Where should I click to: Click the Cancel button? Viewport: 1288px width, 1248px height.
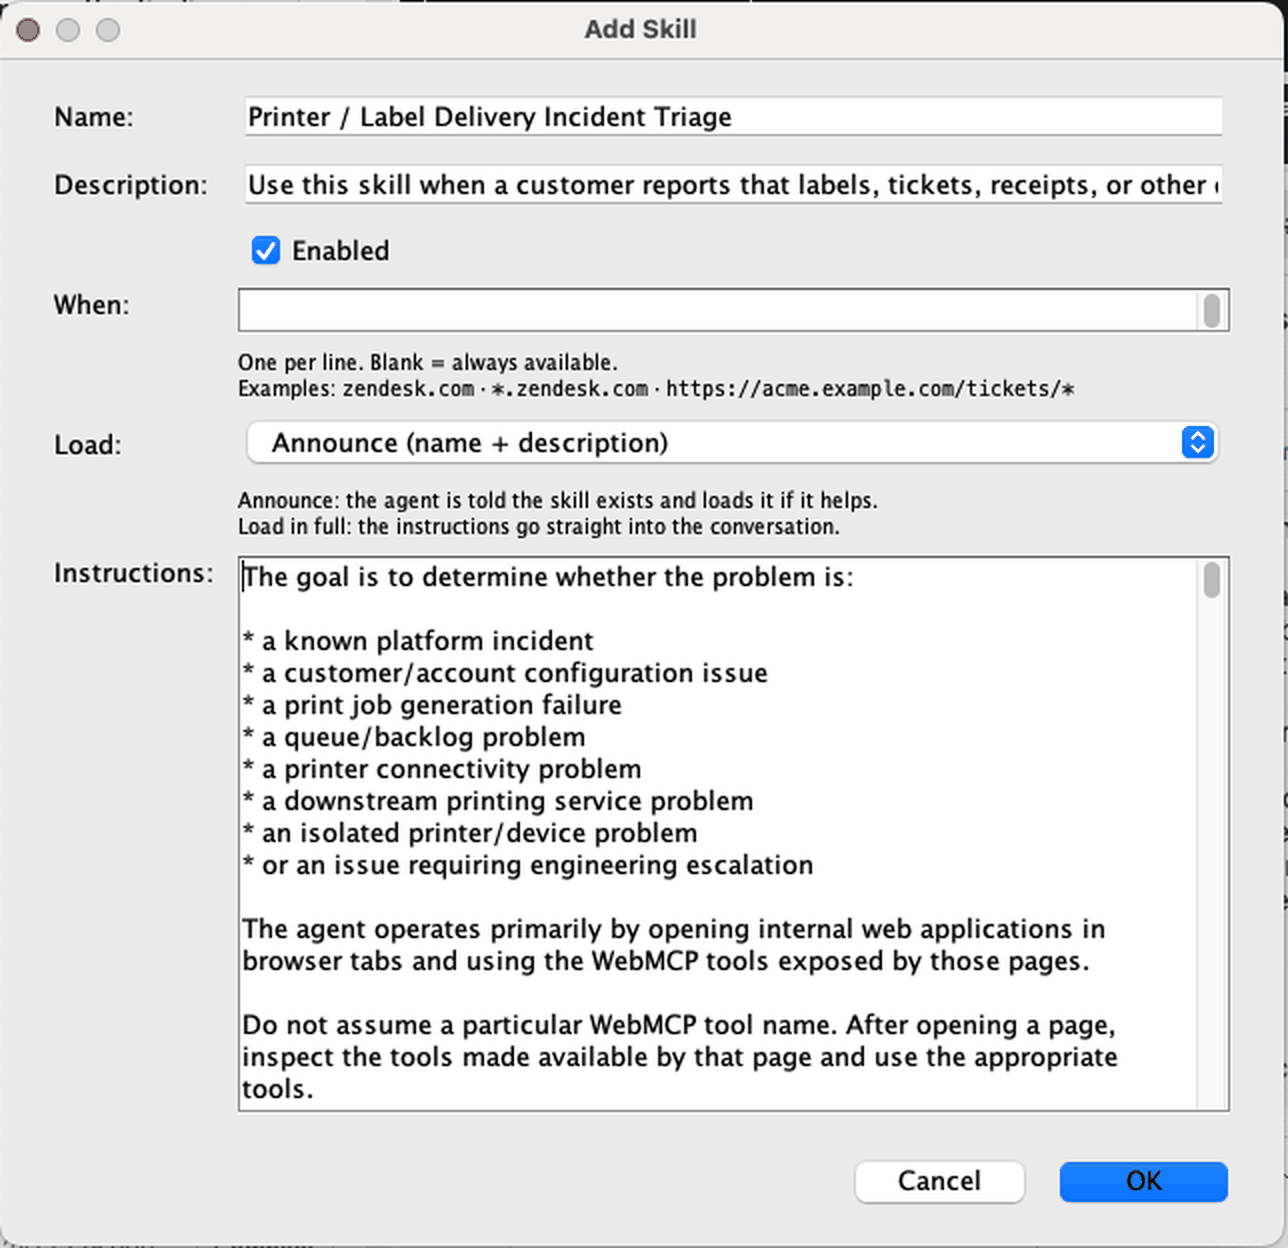pos(939,1181)
